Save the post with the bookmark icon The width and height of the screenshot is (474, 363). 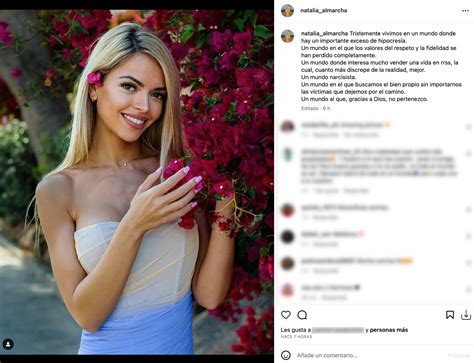coord(450,315)
